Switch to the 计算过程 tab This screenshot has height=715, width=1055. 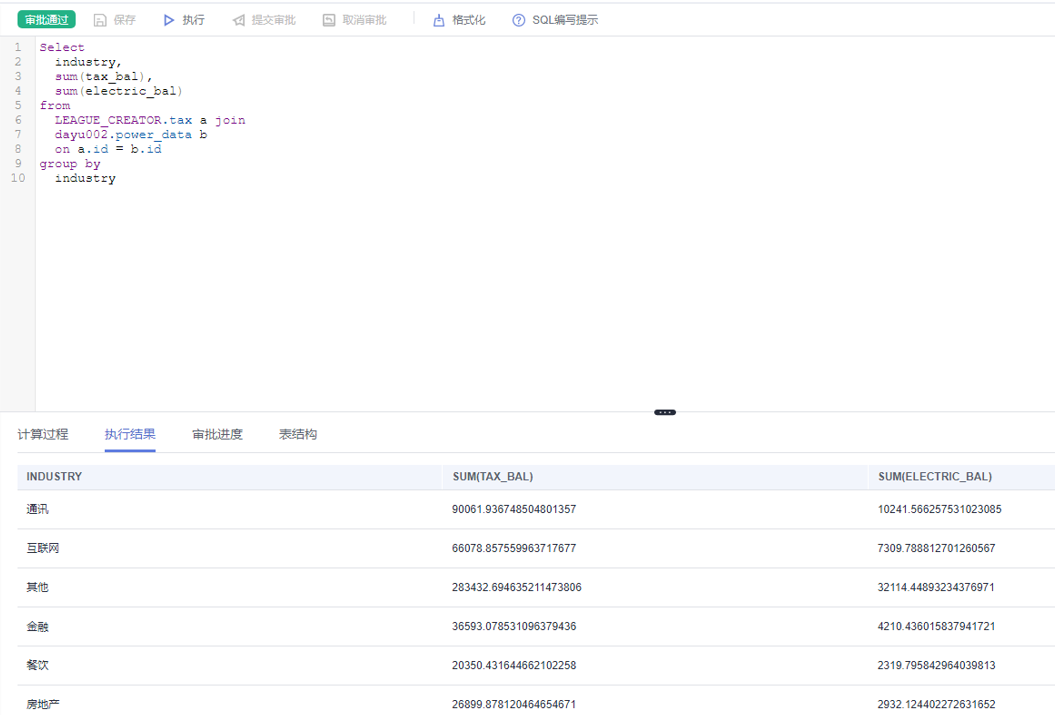point(42,435)
